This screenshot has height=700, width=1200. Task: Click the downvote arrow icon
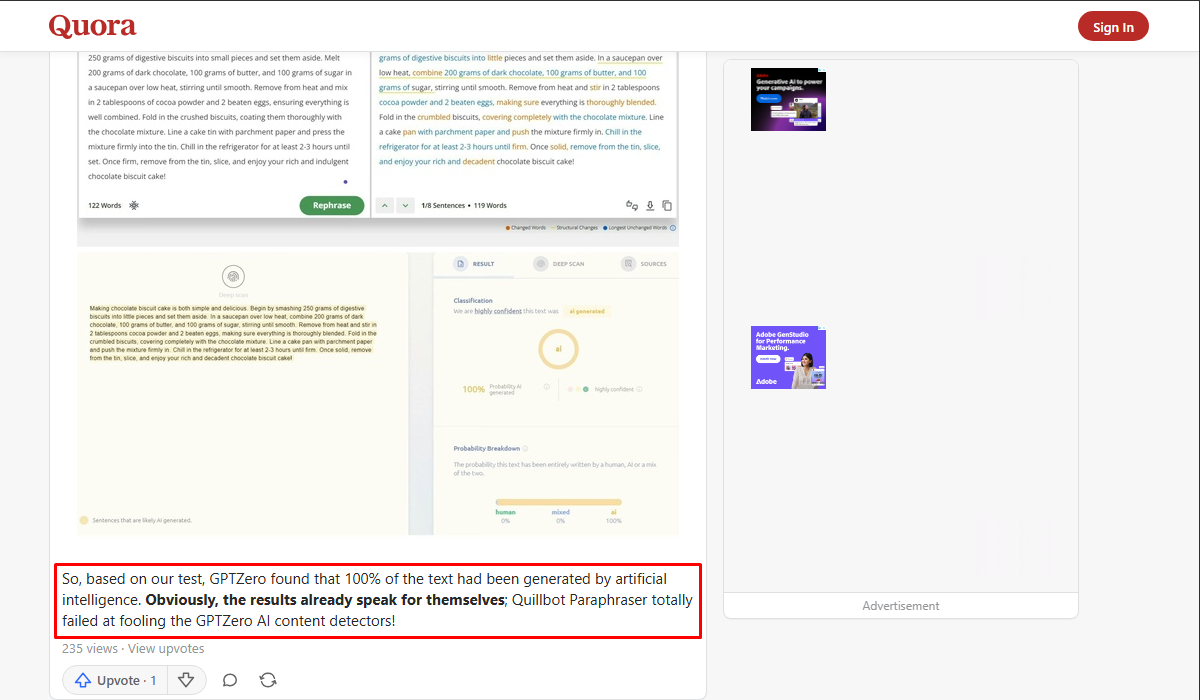coord(185,680)
